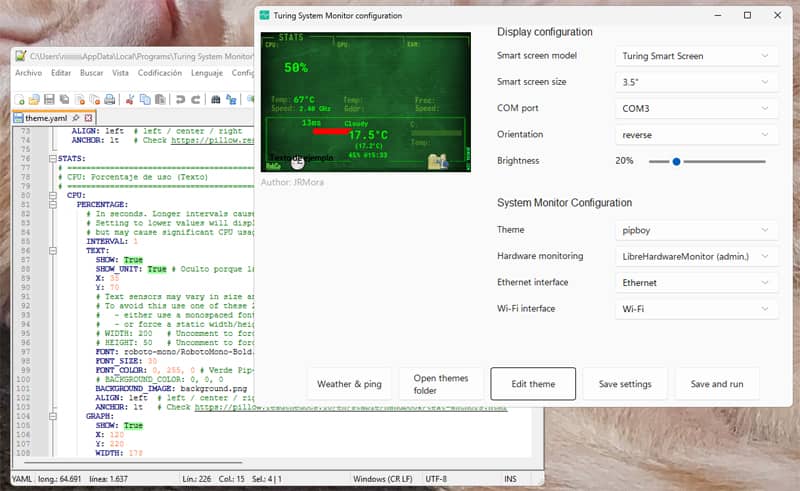
Task: Click the pillow URL link on line 74
Action: pyautogui.click(x=213, y=140)
